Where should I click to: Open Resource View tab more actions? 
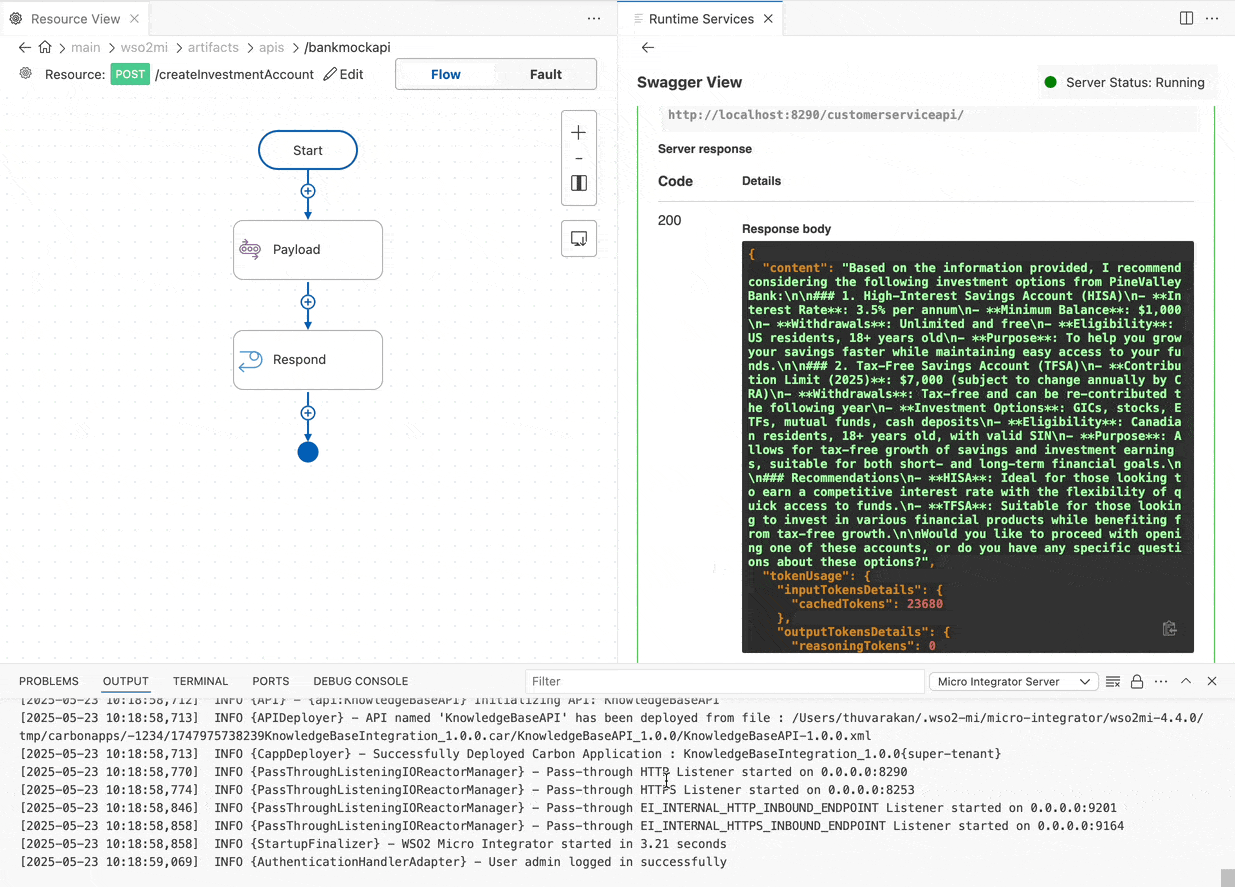pyautogui.click(x=594, y=19)
